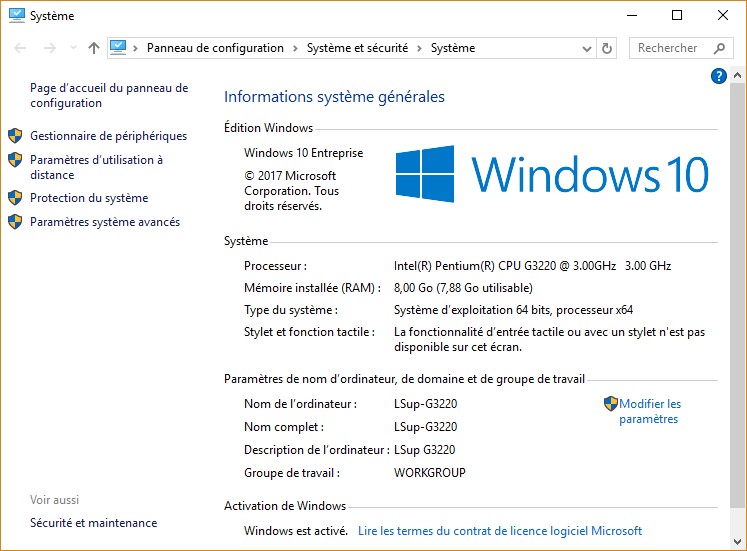Click inside the Rechercher search field
747x551 pixels.
coord(668,48)
